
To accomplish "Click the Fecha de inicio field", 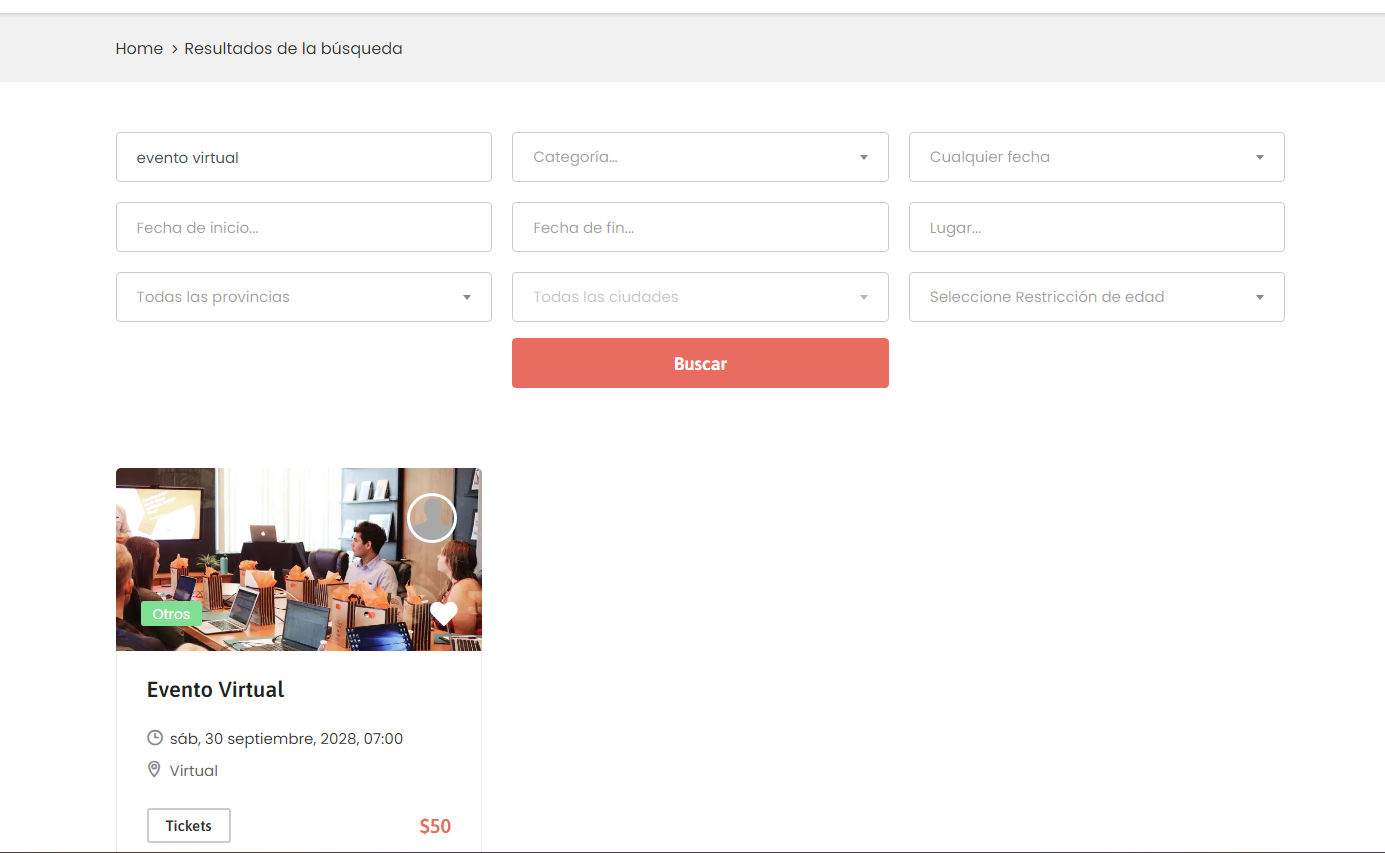I will click(304, 227).
